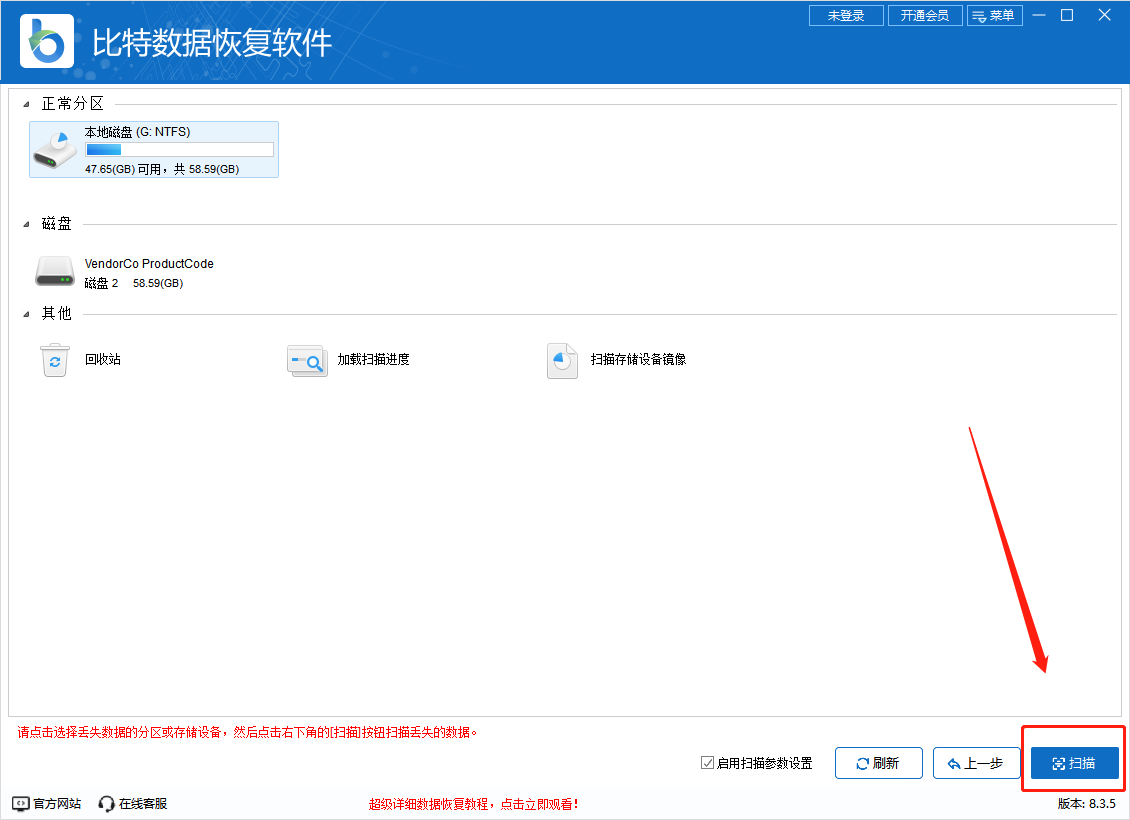Click the load scan progress icon
The height and width of the screenshot is (820, 1130).
307,360
